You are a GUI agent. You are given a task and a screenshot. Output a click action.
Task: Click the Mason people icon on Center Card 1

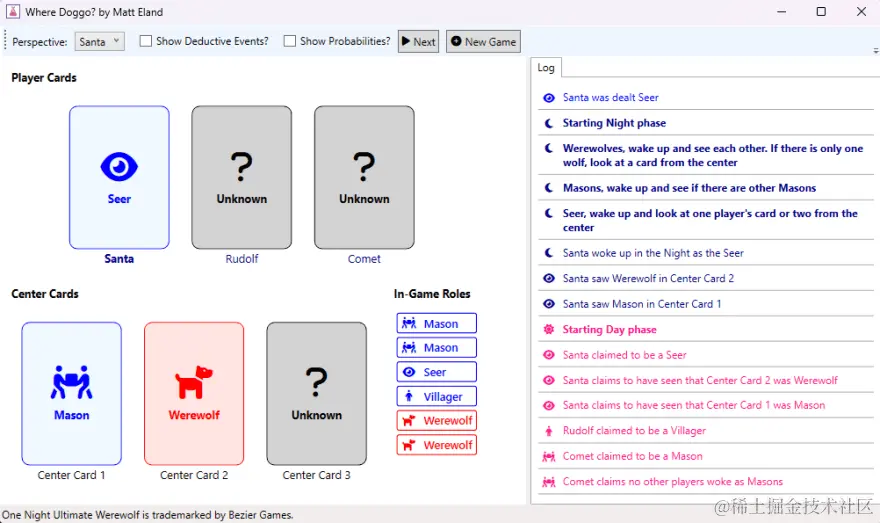[x=71, y=382]
